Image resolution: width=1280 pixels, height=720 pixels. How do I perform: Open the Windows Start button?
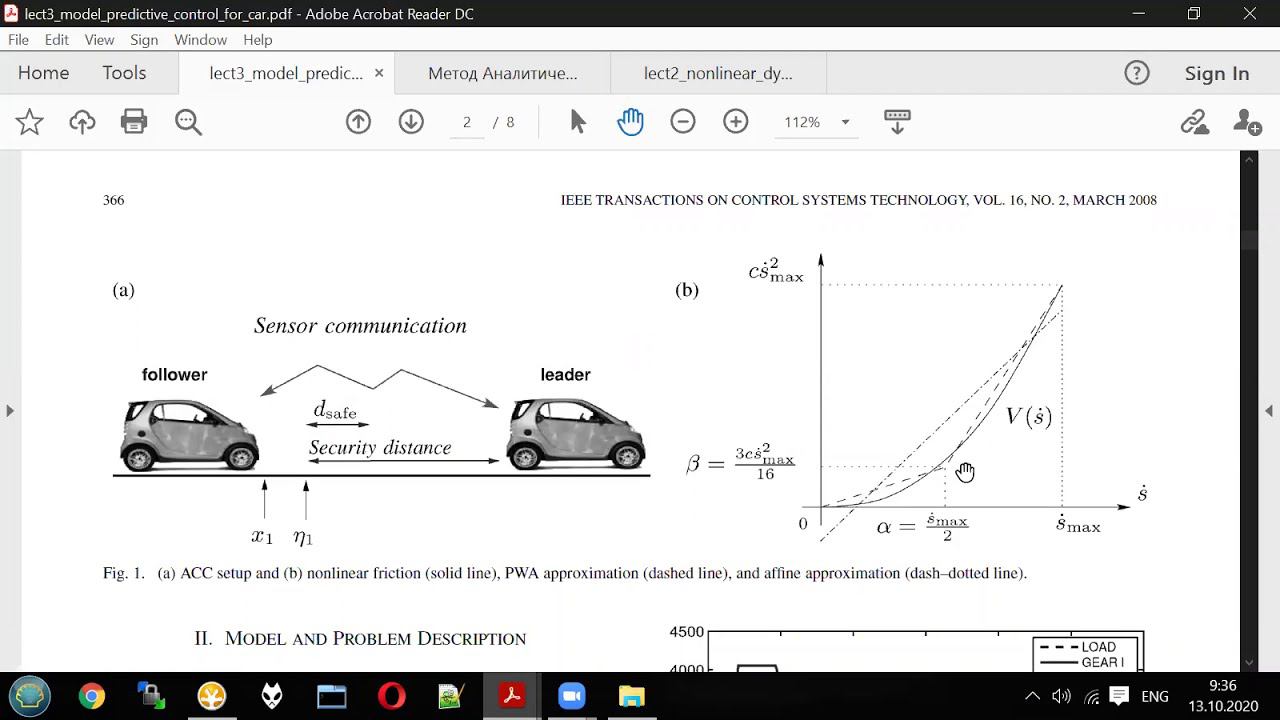[29, 696]
